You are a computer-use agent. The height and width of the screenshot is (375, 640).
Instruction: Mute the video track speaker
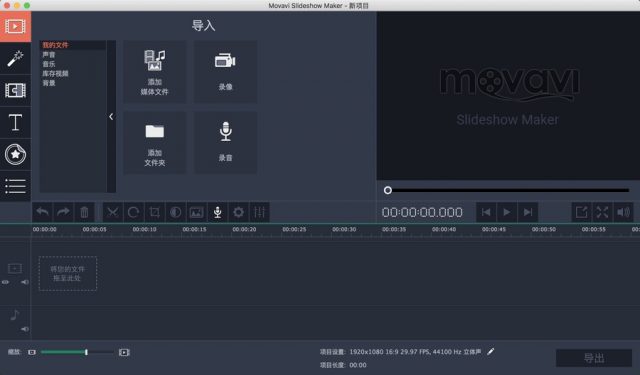click(x=25, y=282)
